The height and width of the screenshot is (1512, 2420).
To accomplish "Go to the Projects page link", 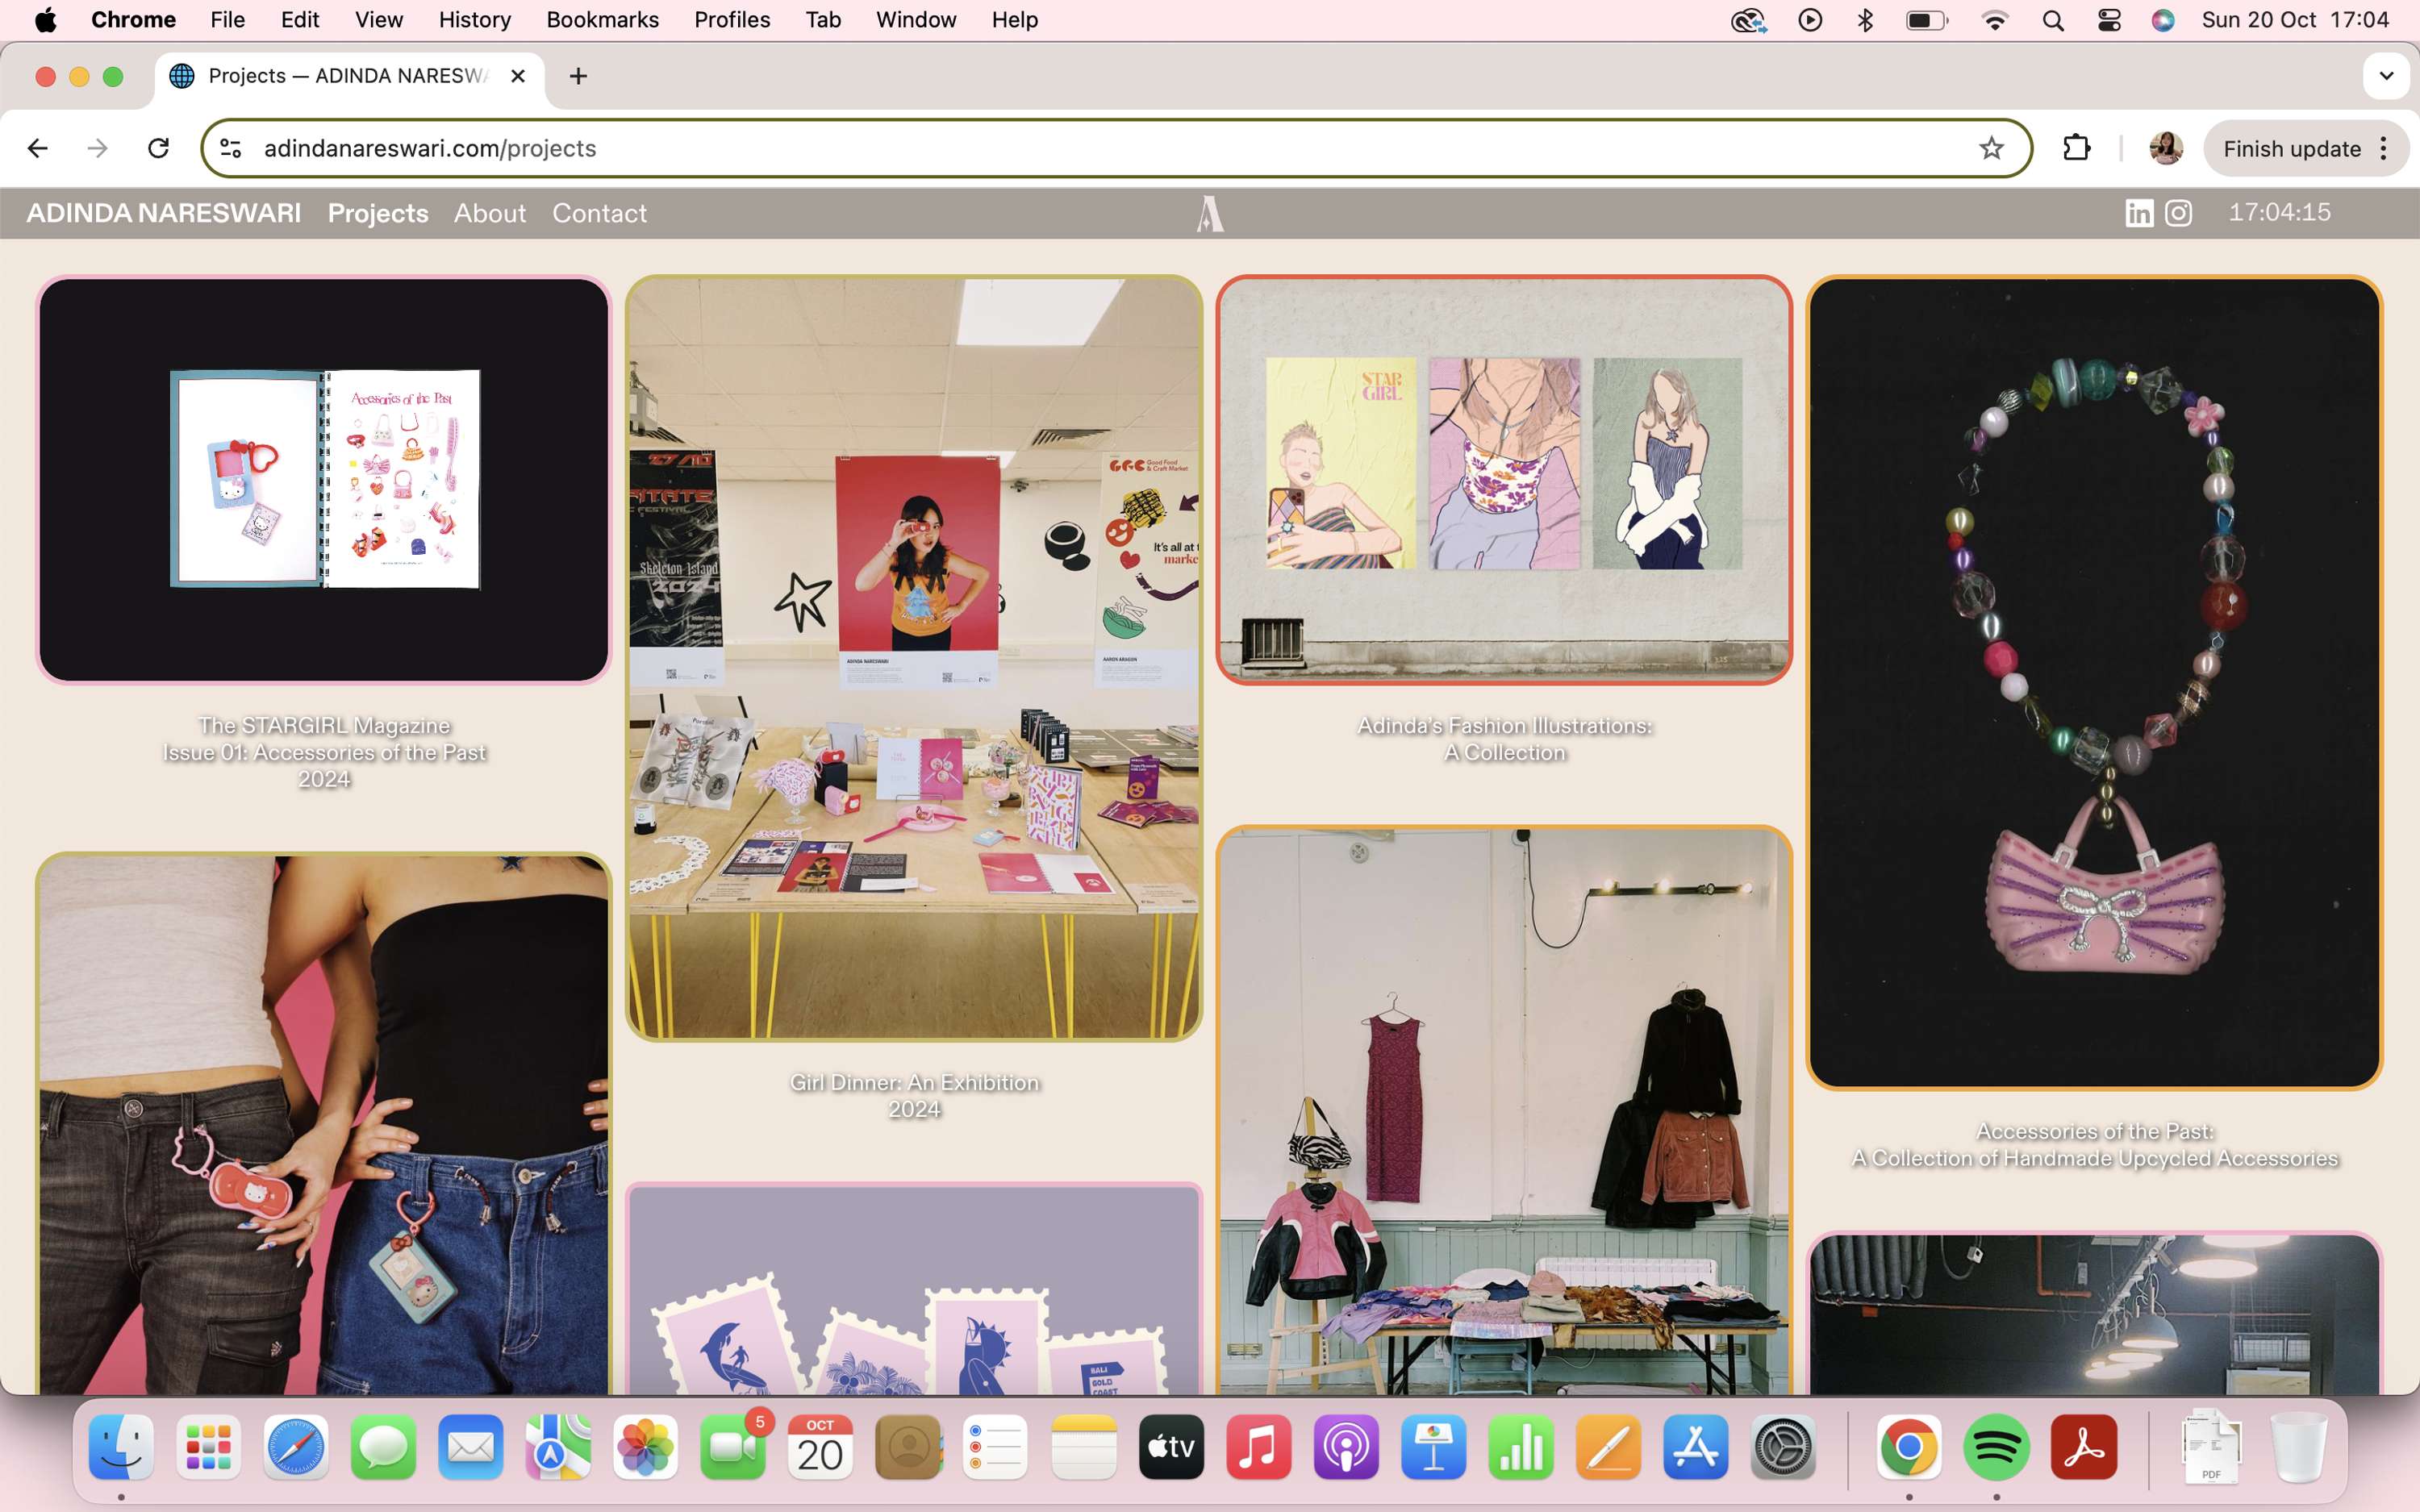I will 378,213.
